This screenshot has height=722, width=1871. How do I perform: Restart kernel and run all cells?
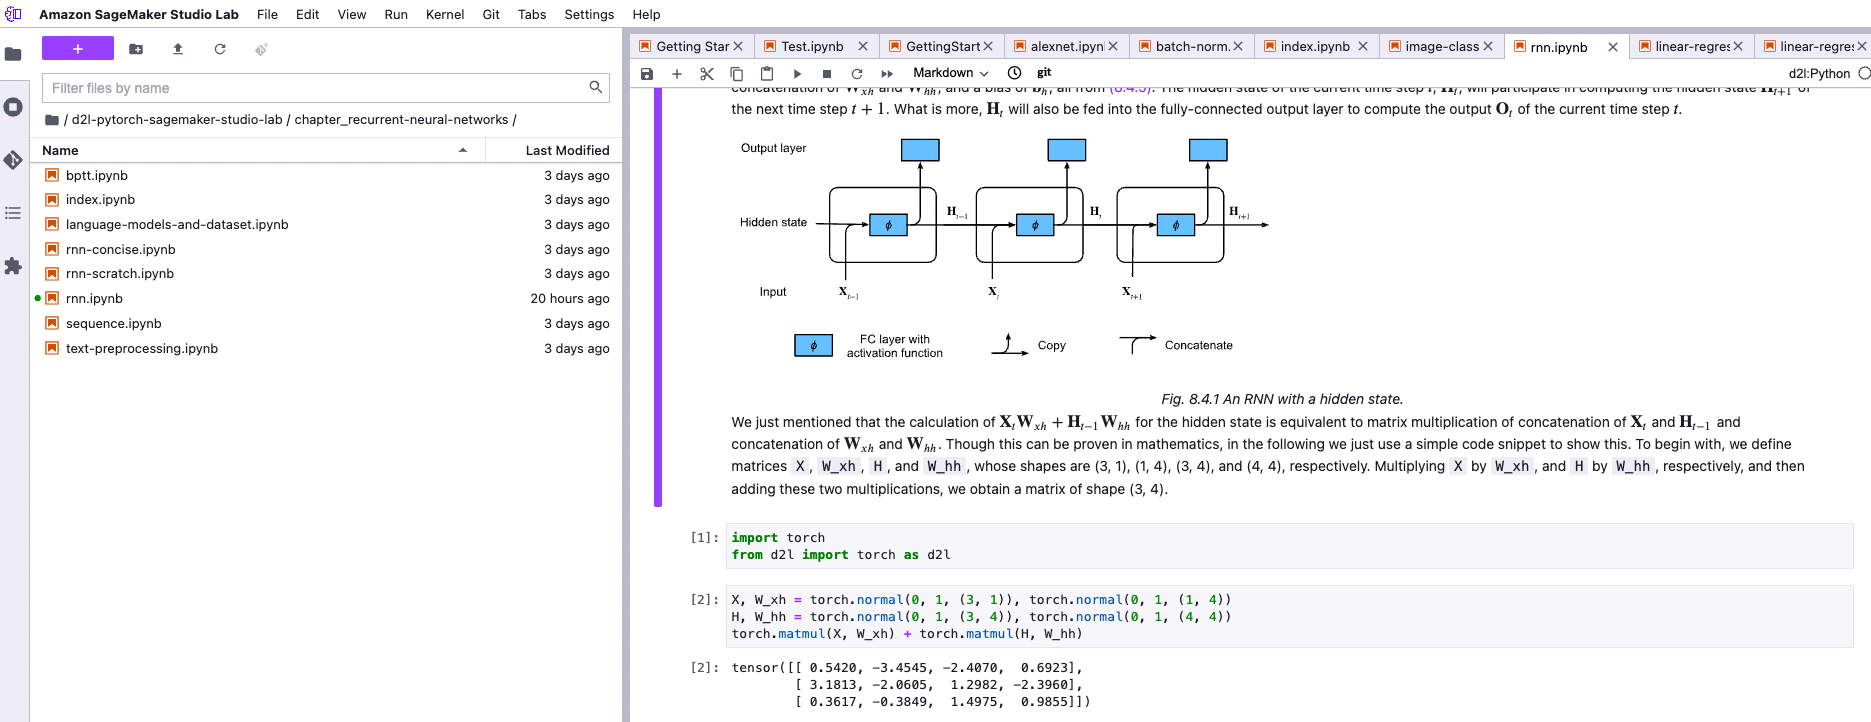(887, 74)
